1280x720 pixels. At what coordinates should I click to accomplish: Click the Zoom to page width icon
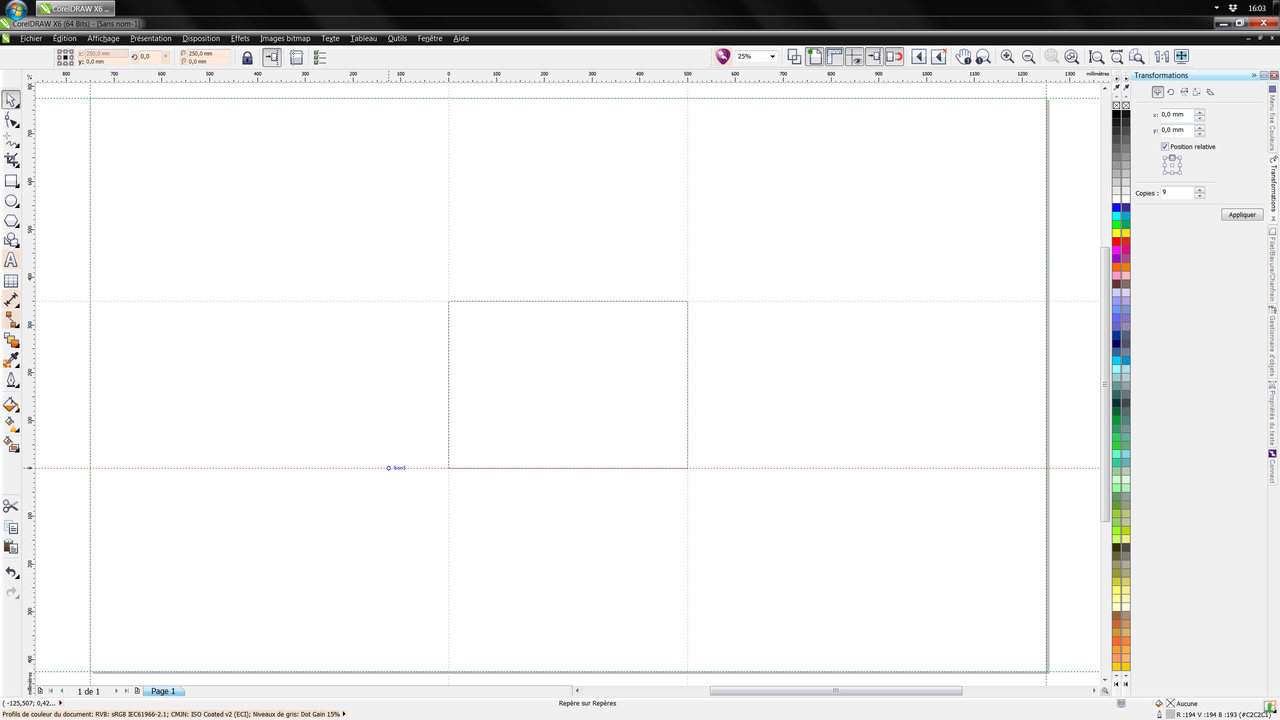click(1116, 57)
